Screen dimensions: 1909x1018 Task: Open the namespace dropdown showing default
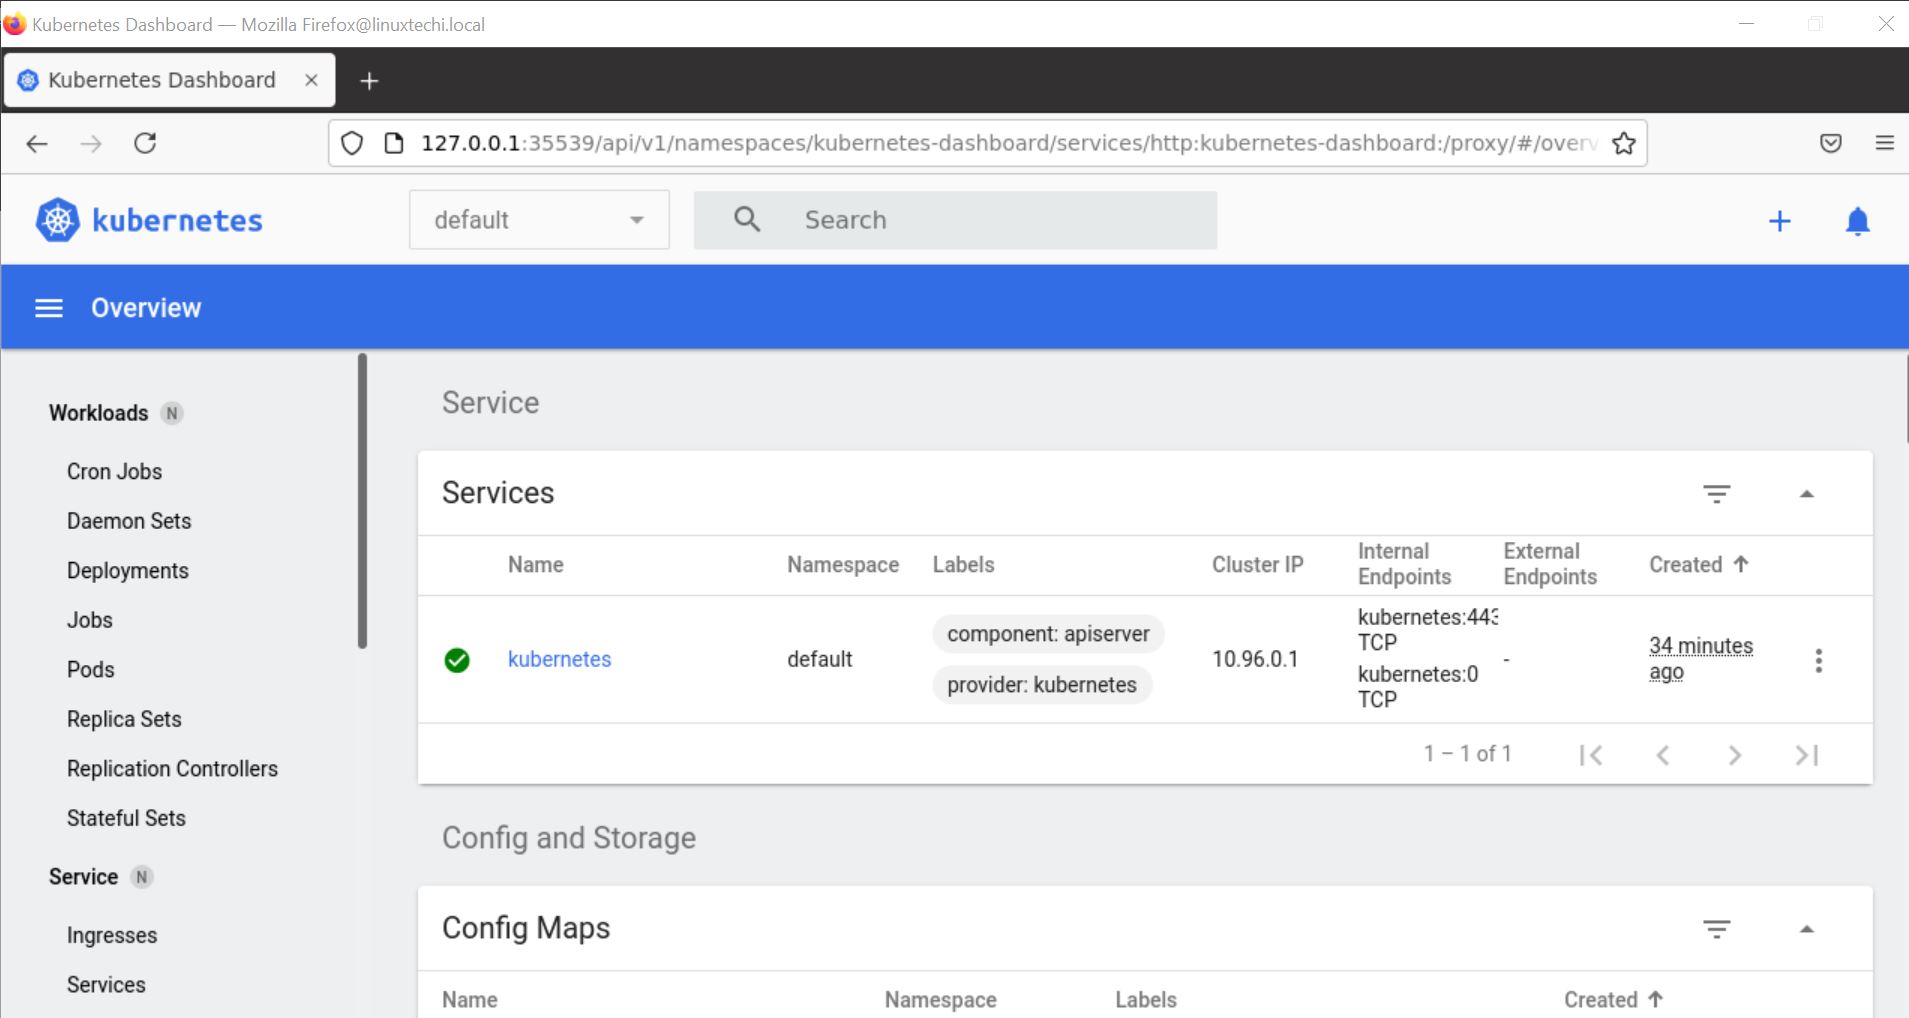[x=539, y=220]
